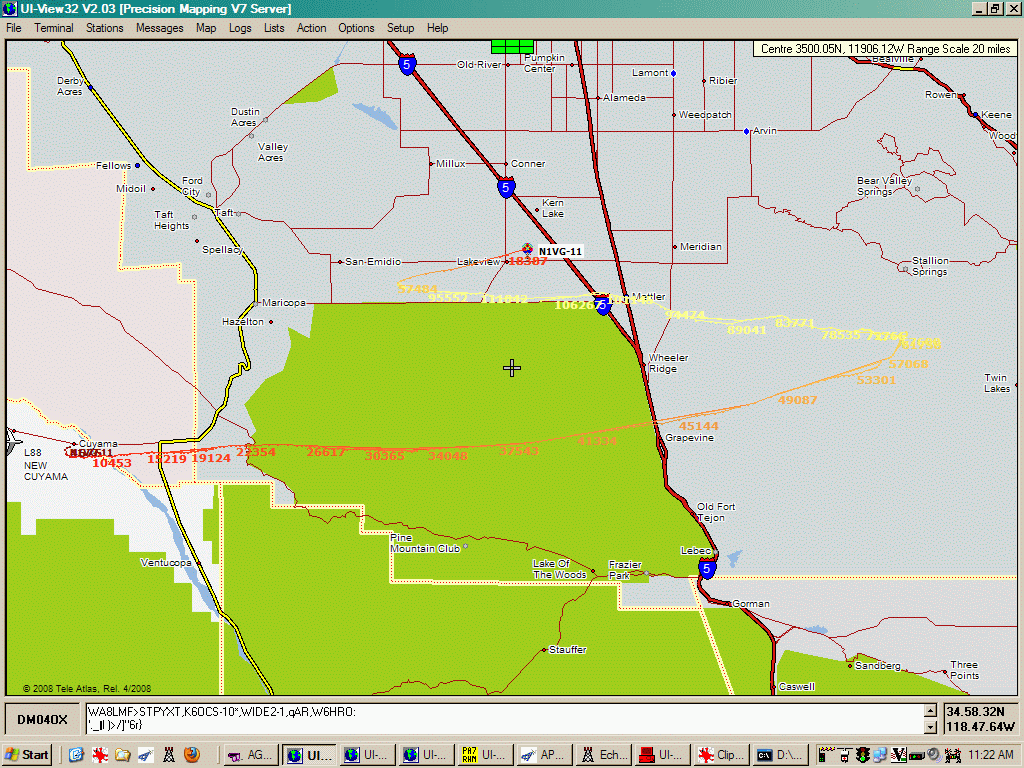Click the Windows Start button
Screen dimensions: 1024x768
click(x=28, y=755)
